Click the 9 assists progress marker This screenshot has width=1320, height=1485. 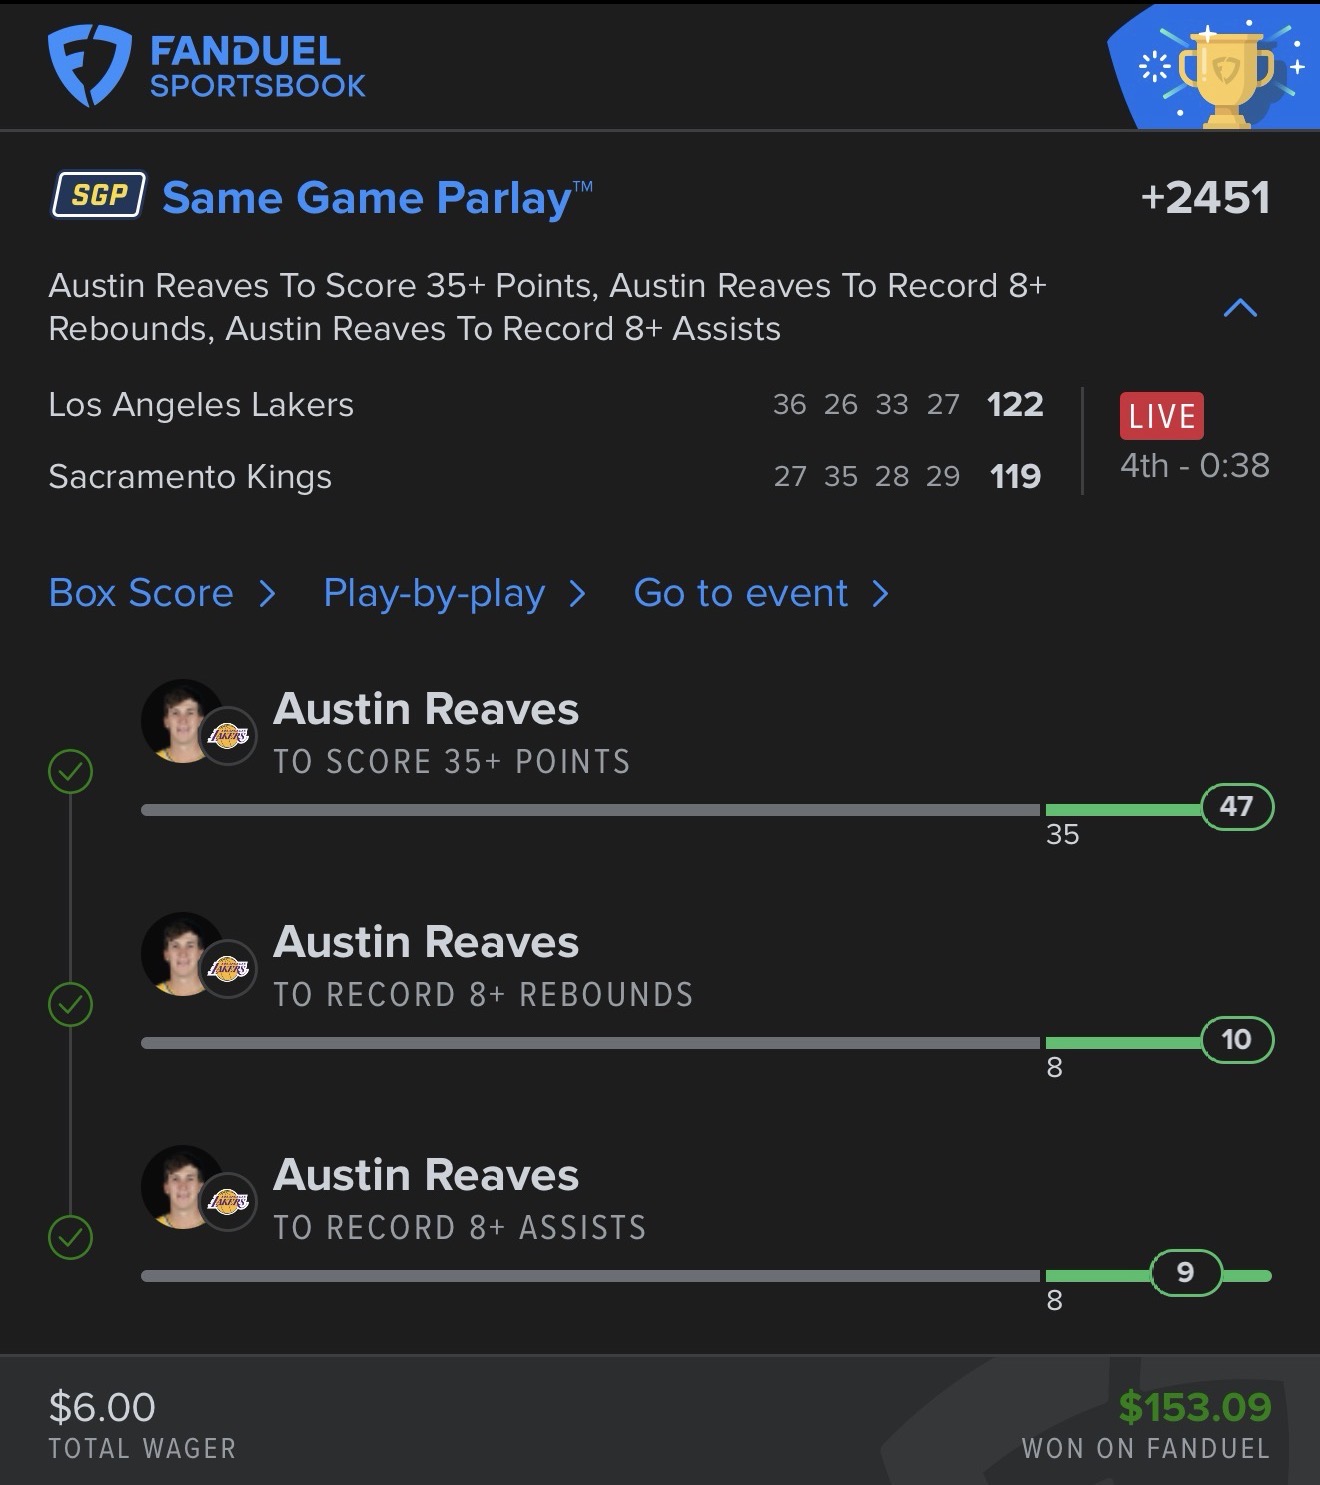click(x=1185, y=1272)
